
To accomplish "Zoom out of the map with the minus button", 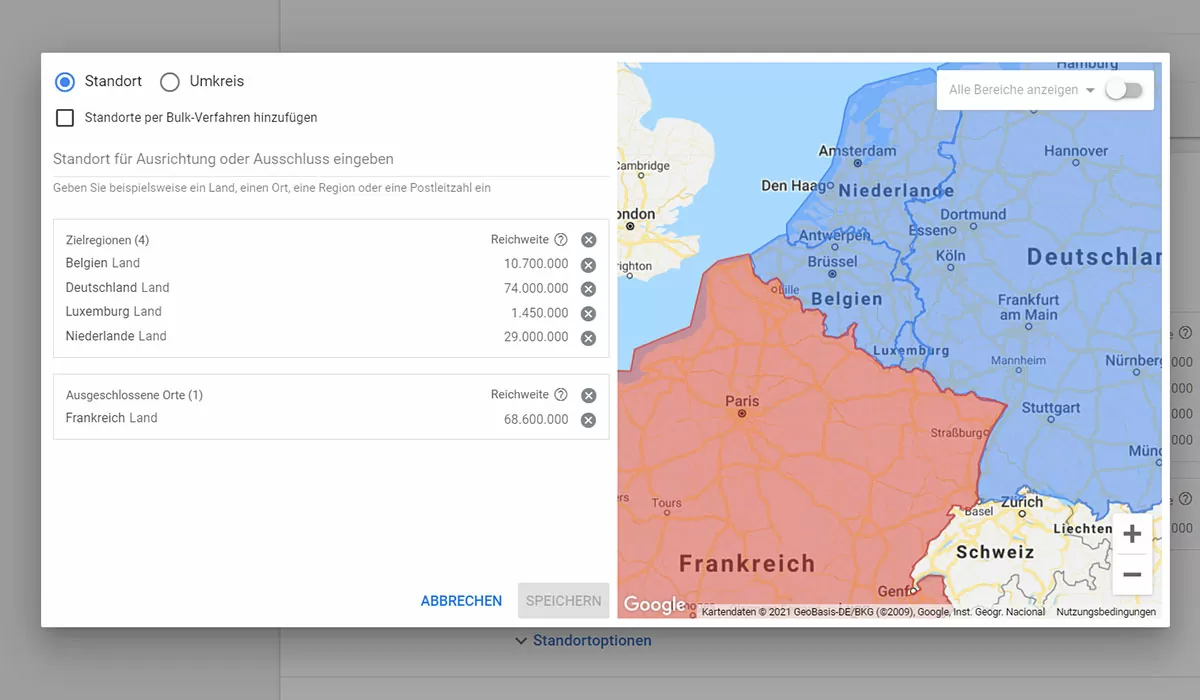I will pyautogui.click(x=1131, y=574).
